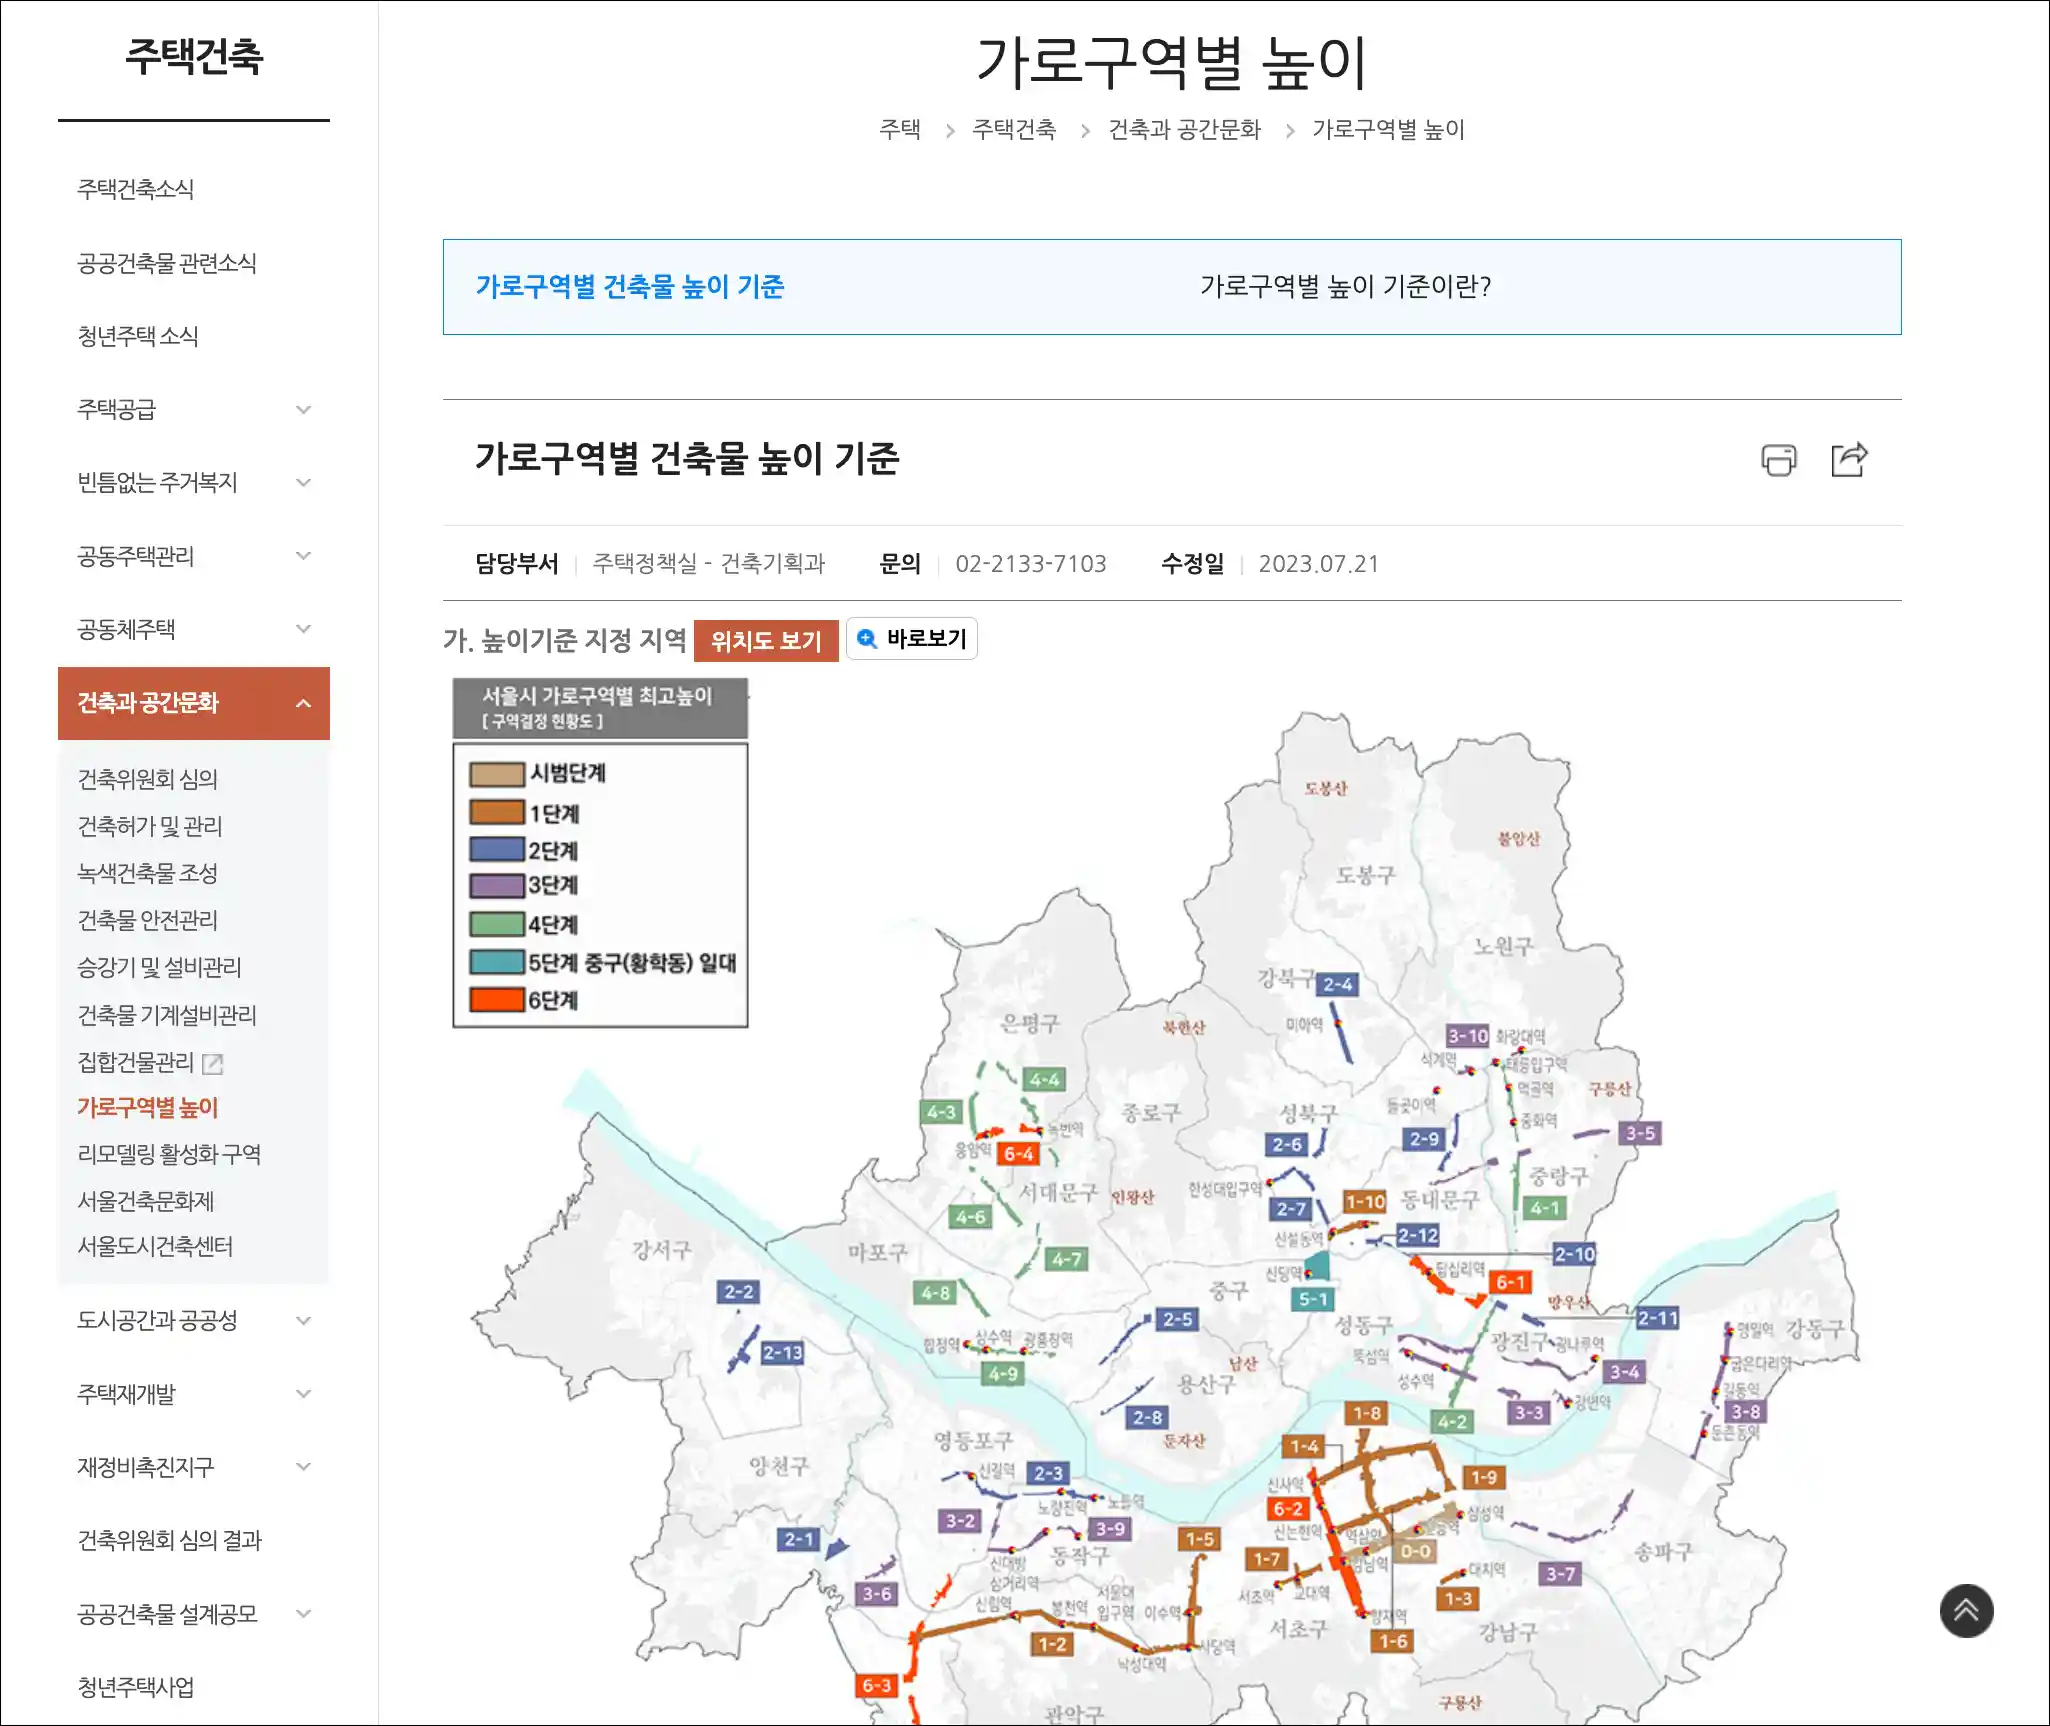Viewport: 2050px width, 1726px height.
Task: Click external link icon beside 집합건물관리
Action: [x=213, y=1064]
